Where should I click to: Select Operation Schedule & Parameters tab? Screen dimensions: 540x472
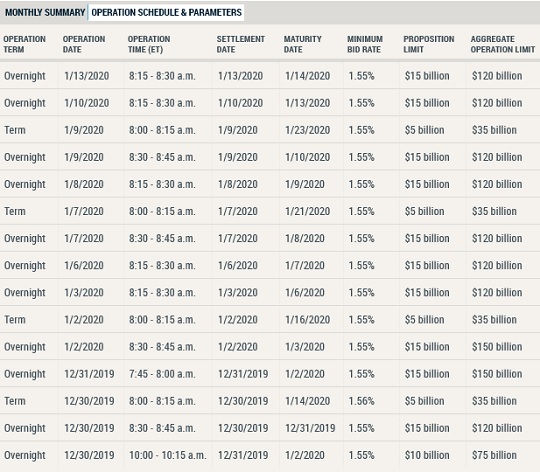(166, 12)
